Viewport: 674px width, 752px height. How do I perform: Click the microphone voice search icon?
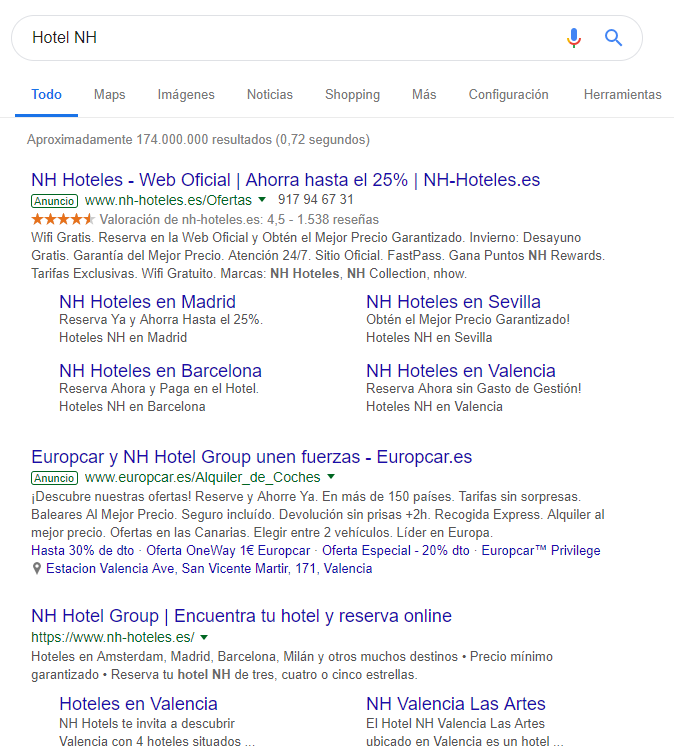[573, 38]
